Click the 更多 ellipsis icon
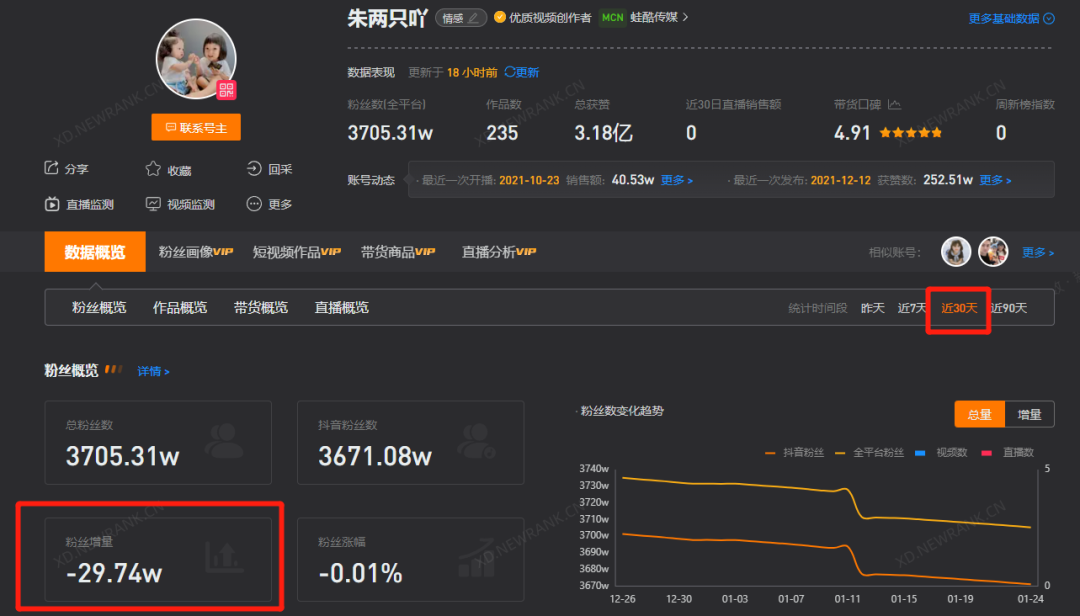The width and height of the screenshot is (1080, 616). pyautogui.click(x=252, y=203)
